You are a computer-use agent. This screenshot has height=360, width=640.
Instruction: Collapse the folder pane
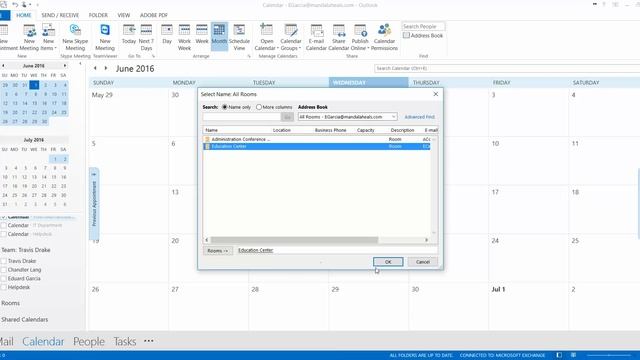(x=80, y=64)
